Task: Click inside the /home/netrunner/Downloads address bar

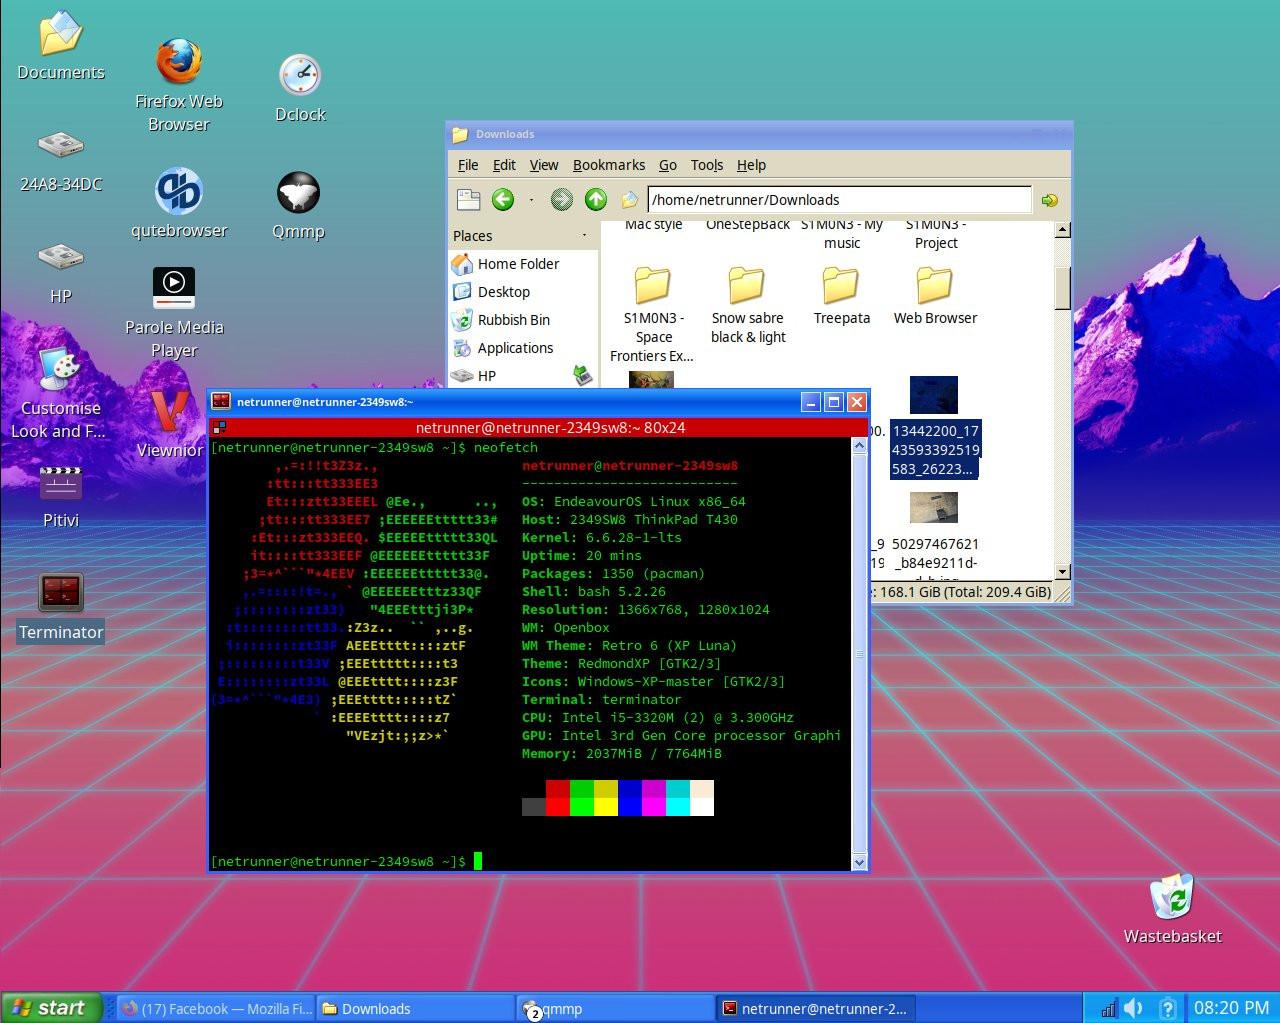Action: [x=840, y=199]
